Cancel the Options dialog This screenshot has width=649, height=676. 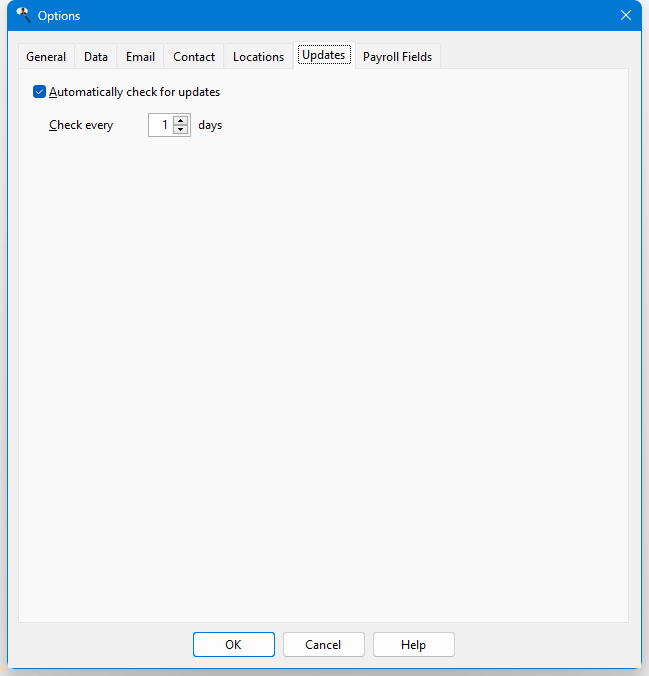coord(323,645)
